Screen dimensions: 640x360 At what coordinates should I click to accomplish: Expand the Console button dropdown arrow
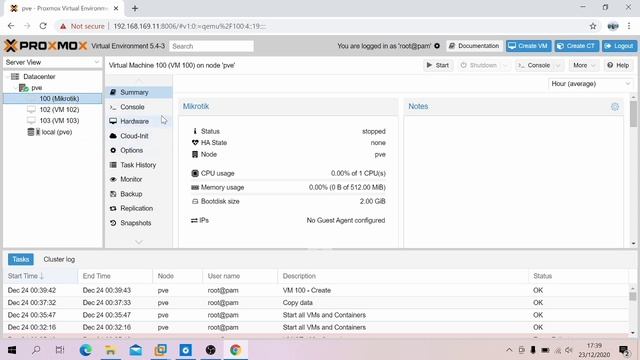[558, 65]
